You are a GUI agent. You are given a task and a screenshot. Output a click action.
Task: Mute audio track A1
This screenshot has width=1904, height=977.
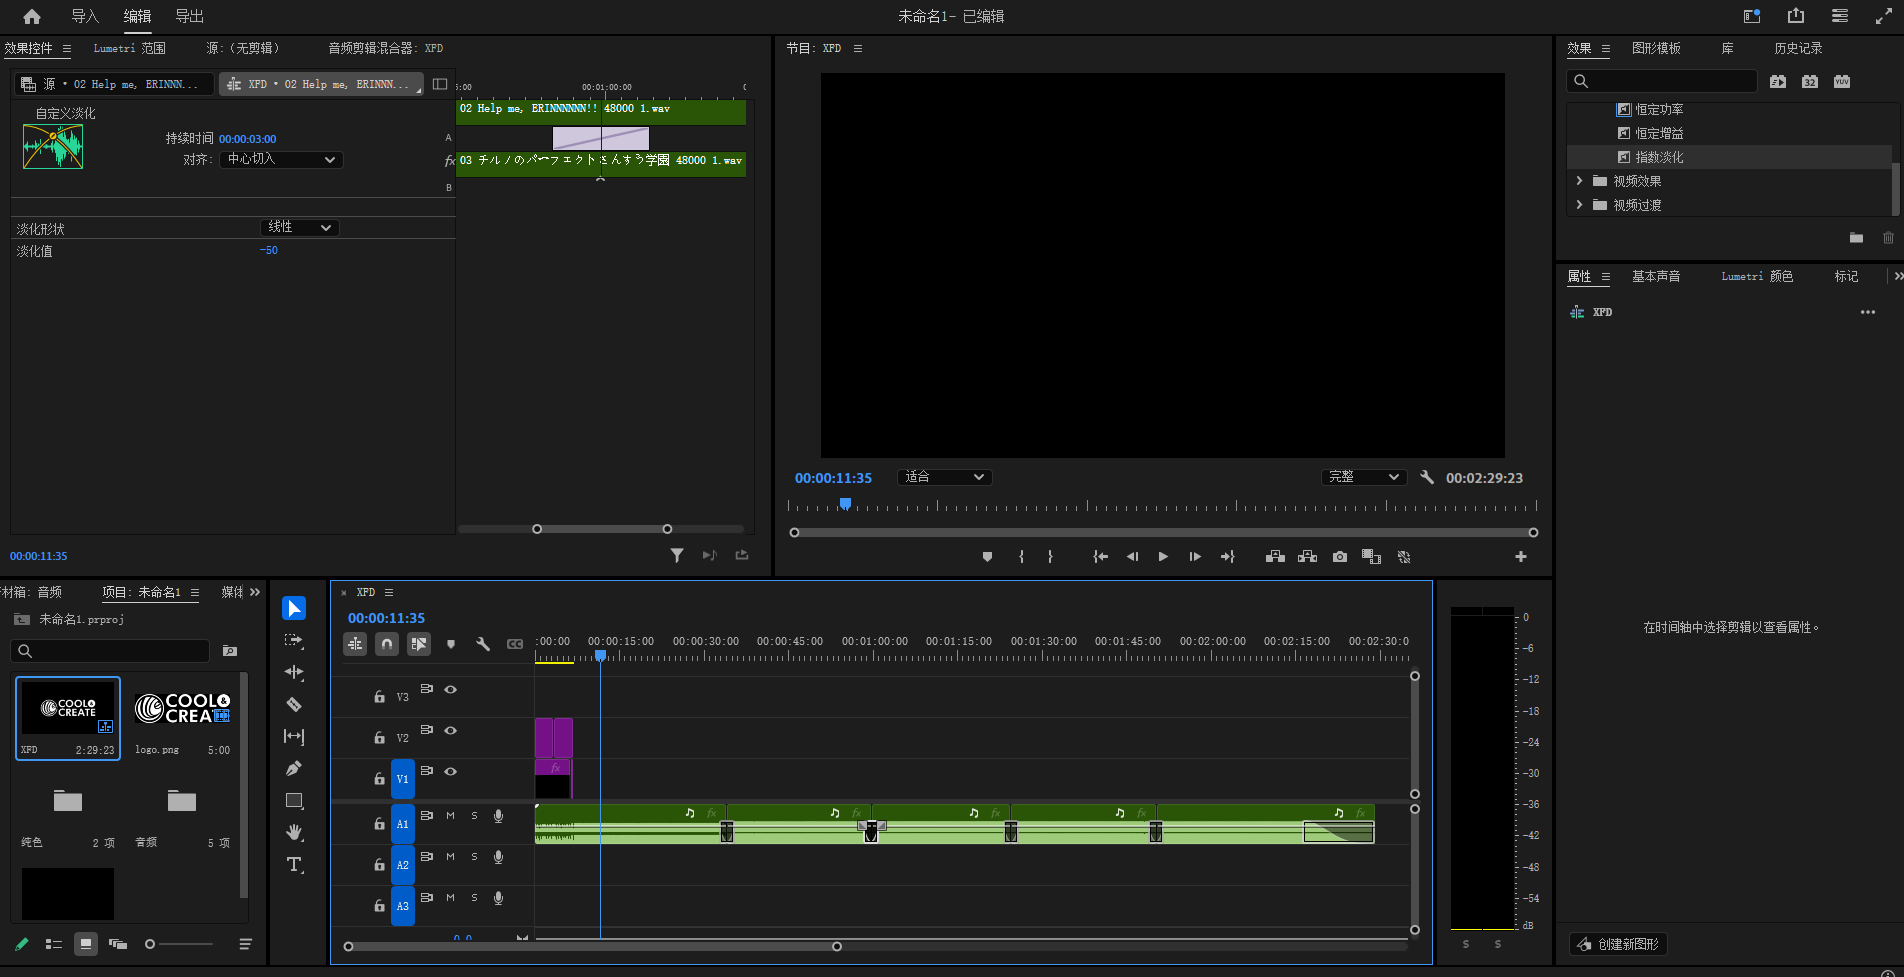(450, 816)
